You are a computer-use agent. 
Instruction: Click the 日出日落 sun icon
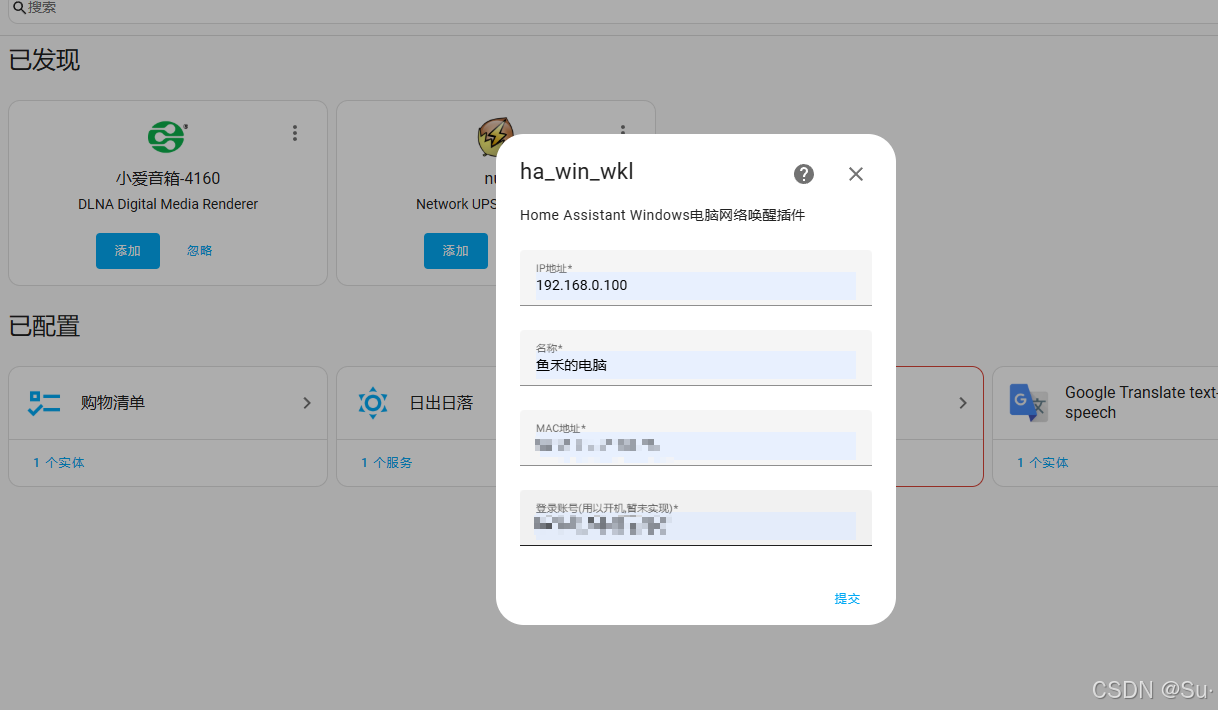(373, 403)
